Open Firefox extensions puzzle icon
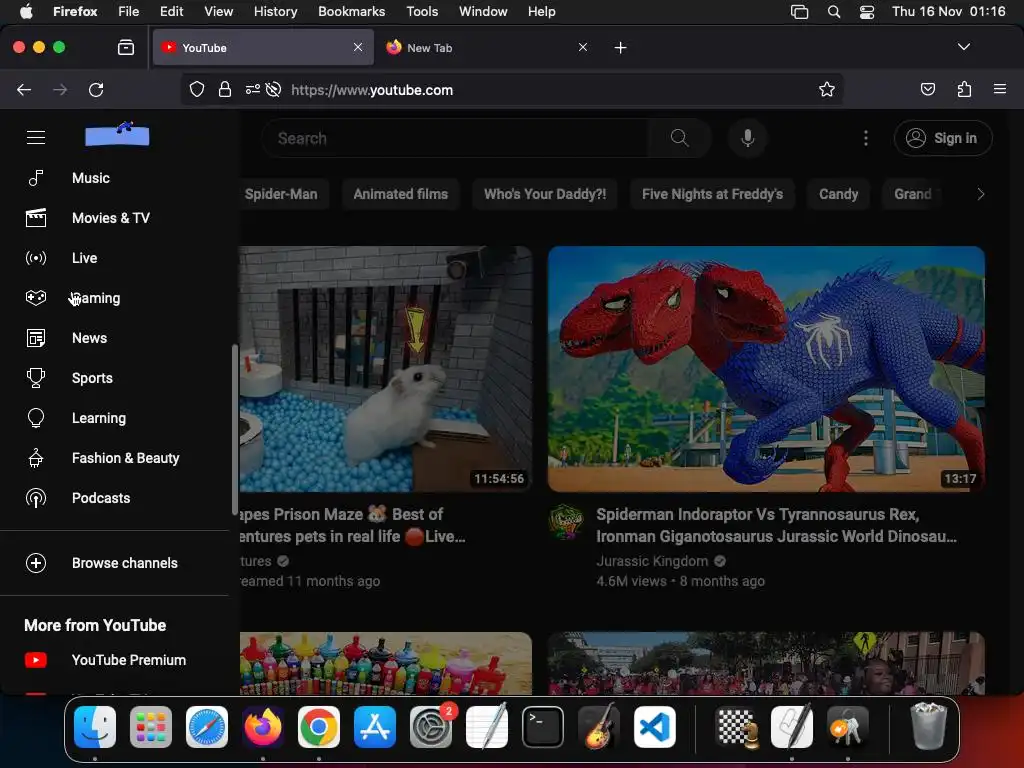Viewport: 1024px width, 768px height. pyautogui.click(x=964, y=89)
